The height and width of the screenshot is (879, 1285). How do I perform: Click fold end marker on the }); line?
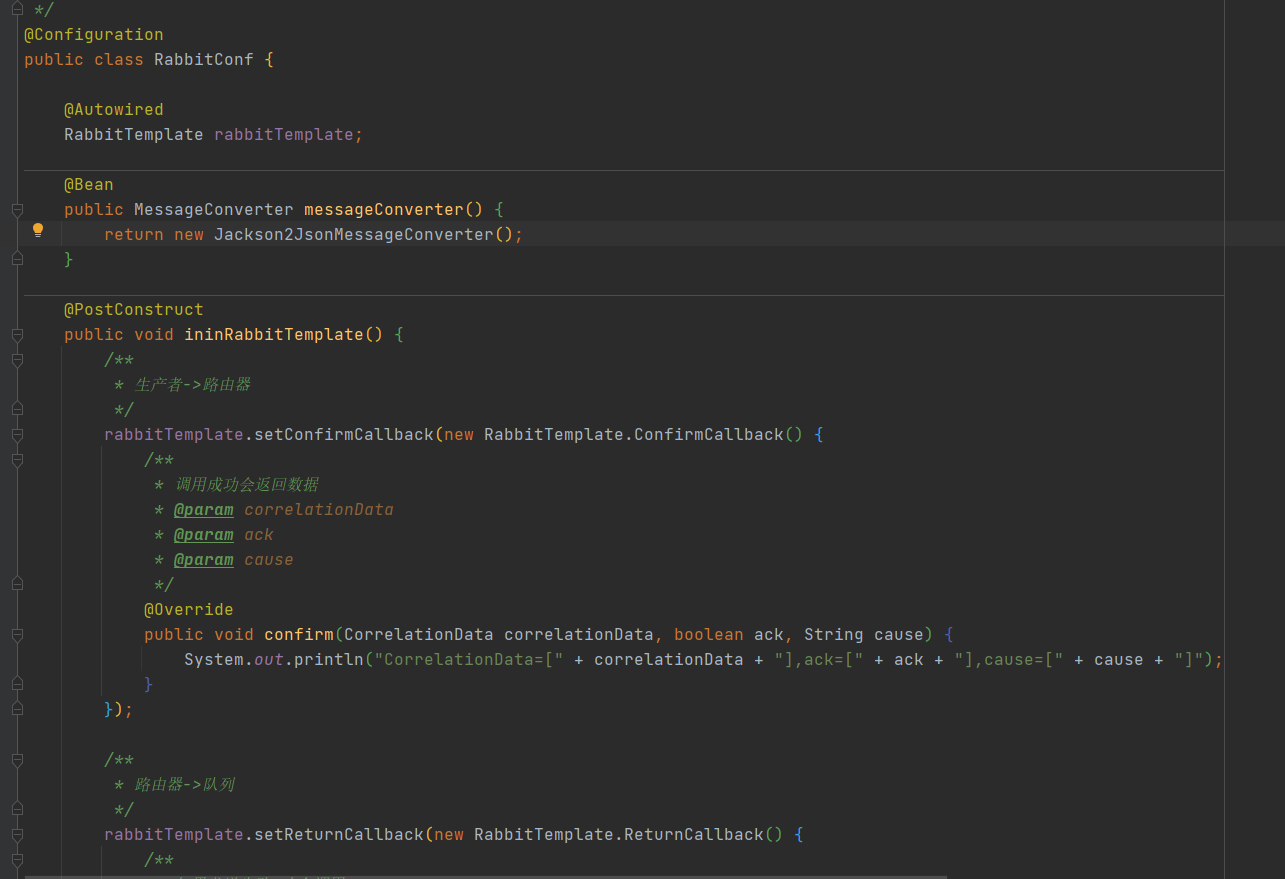[17, 709]
